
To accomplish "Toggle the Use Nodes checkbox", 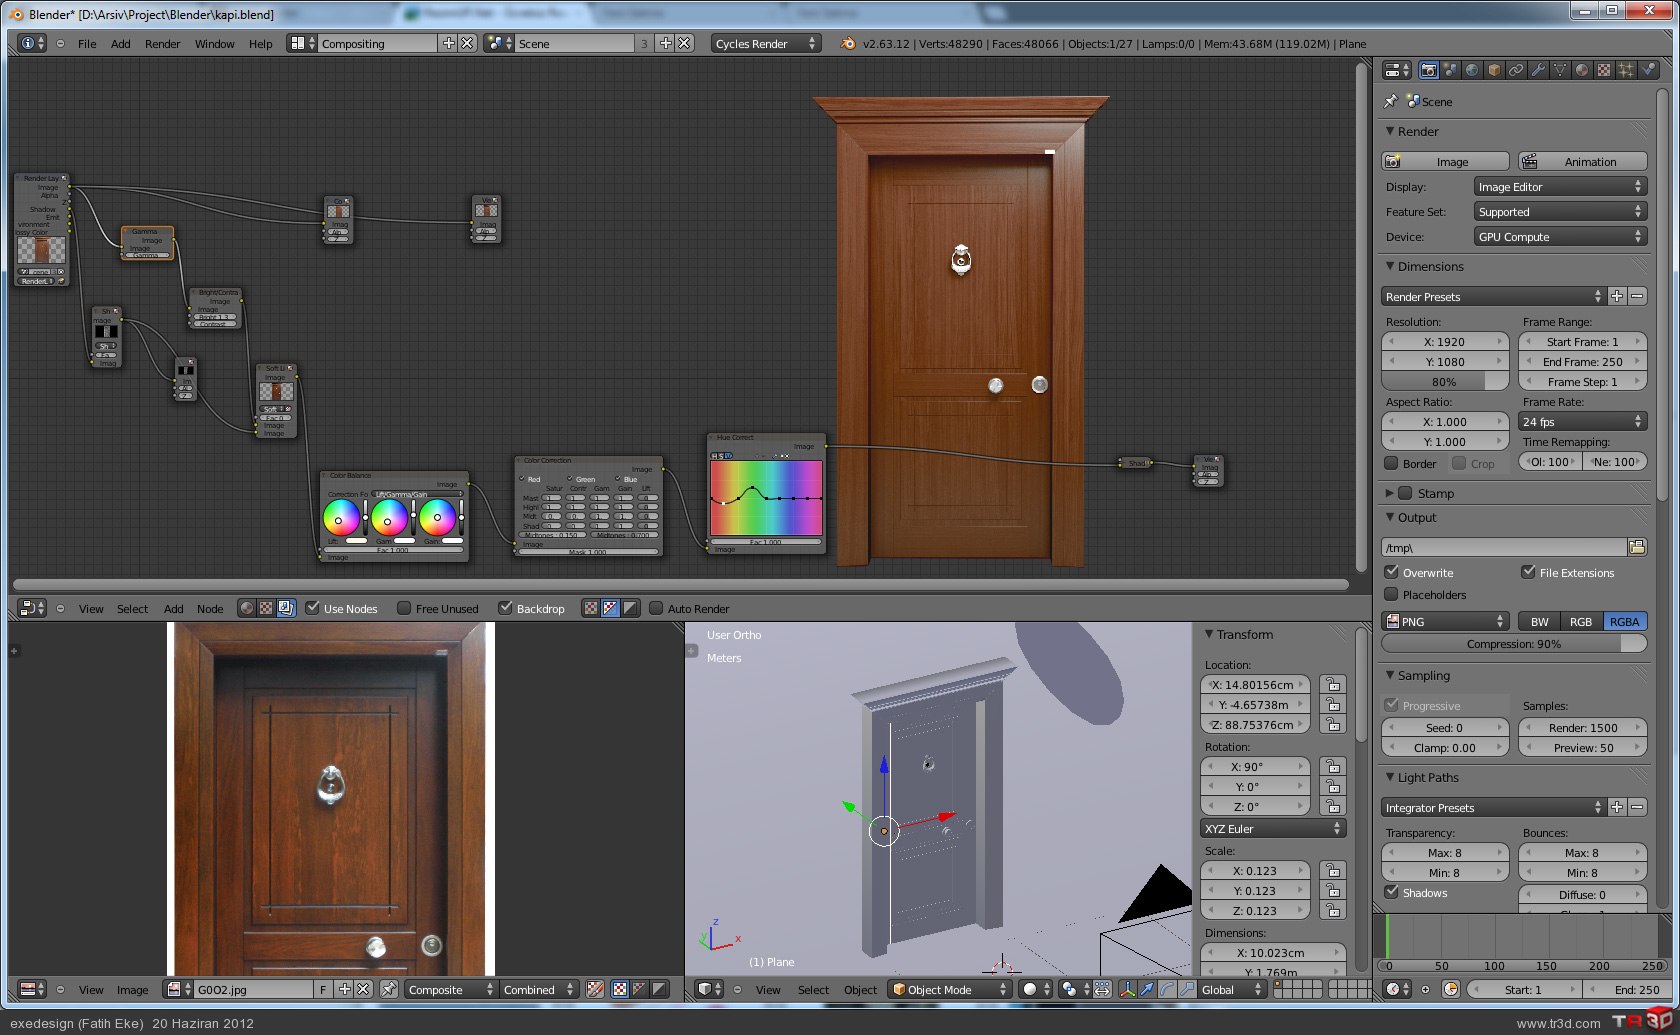I will click(313, 608).
